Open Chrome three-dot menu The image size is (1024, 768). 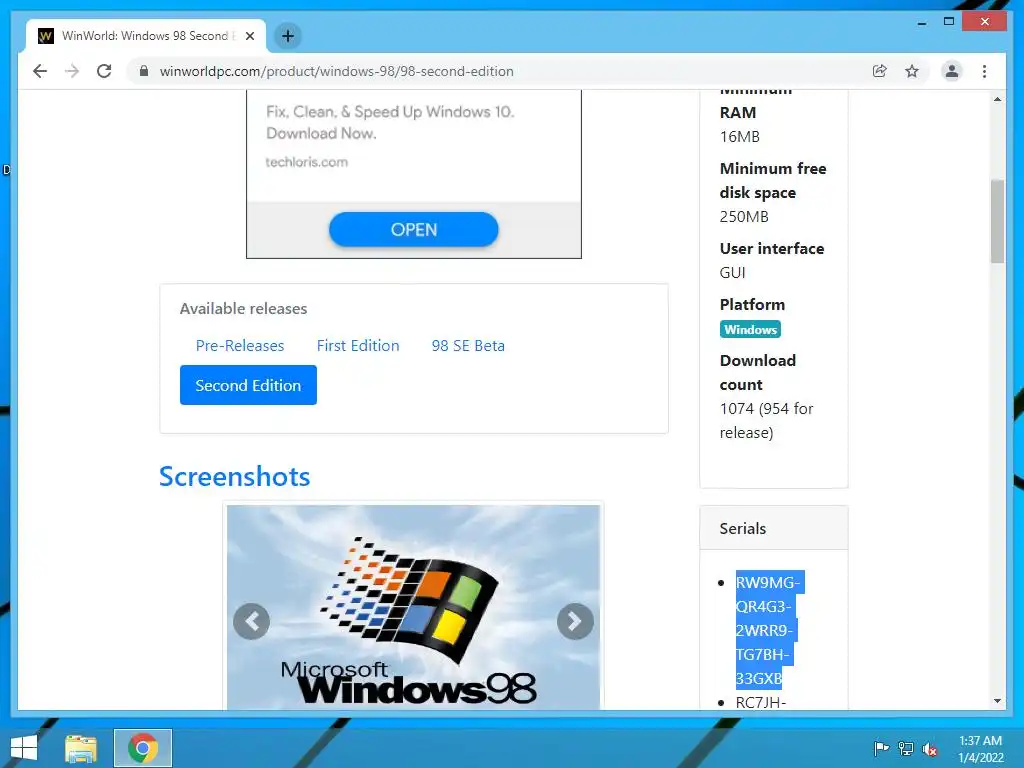pos(984,71)
